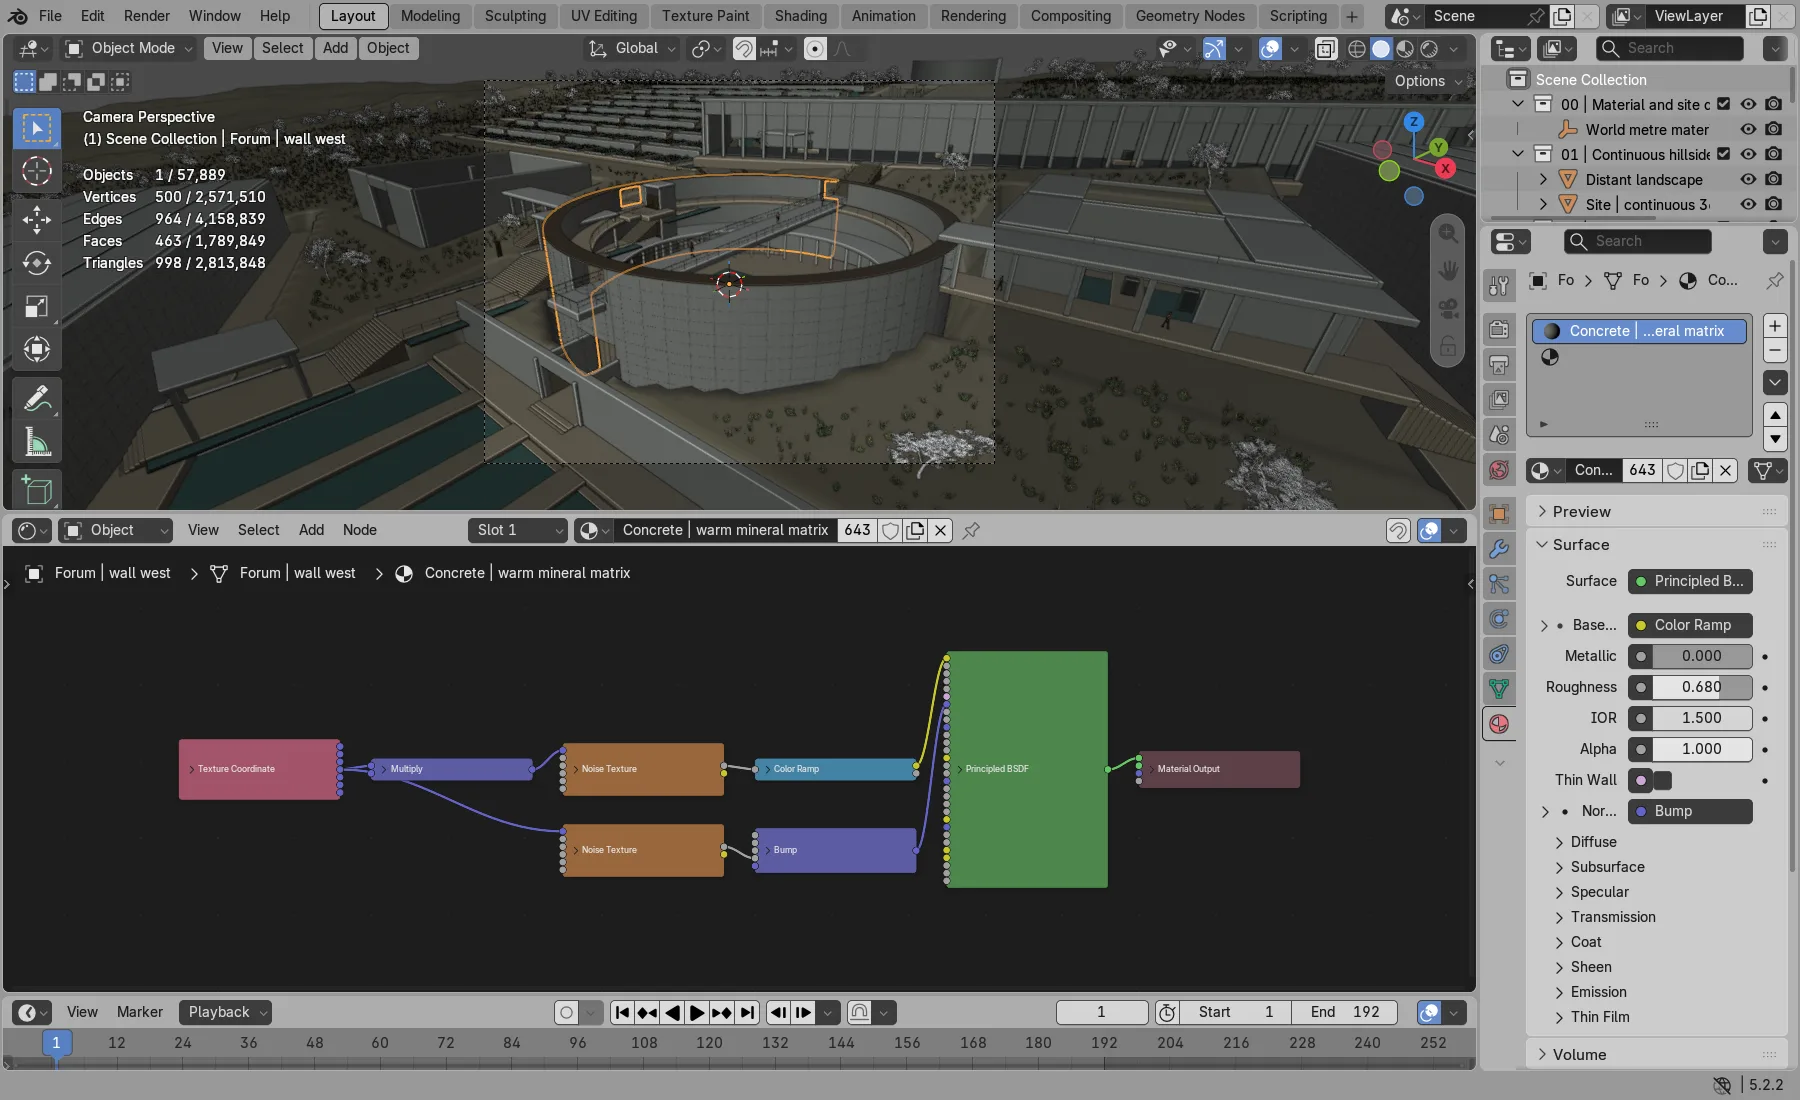This screenshot has width=1800, height=1100.
Task: Activate the Rotate tool
Action: [x=37, y=263]
